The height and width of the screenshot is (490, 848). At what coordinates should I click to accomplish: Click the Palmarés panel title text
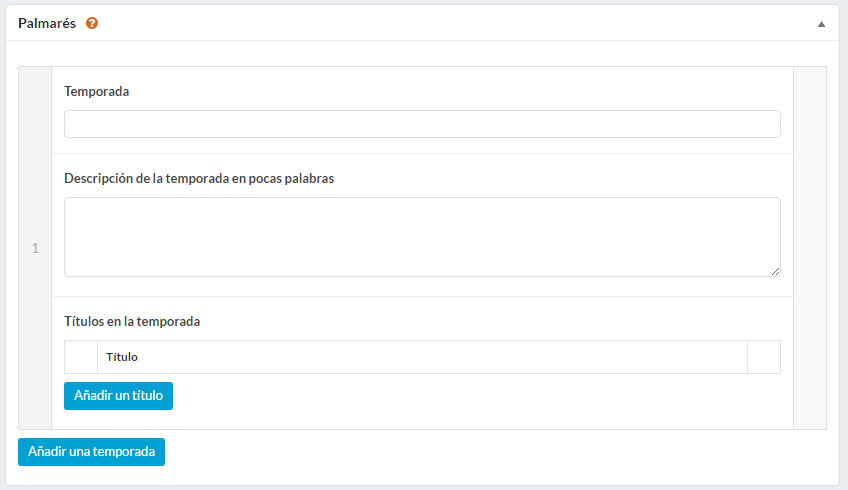47,23
